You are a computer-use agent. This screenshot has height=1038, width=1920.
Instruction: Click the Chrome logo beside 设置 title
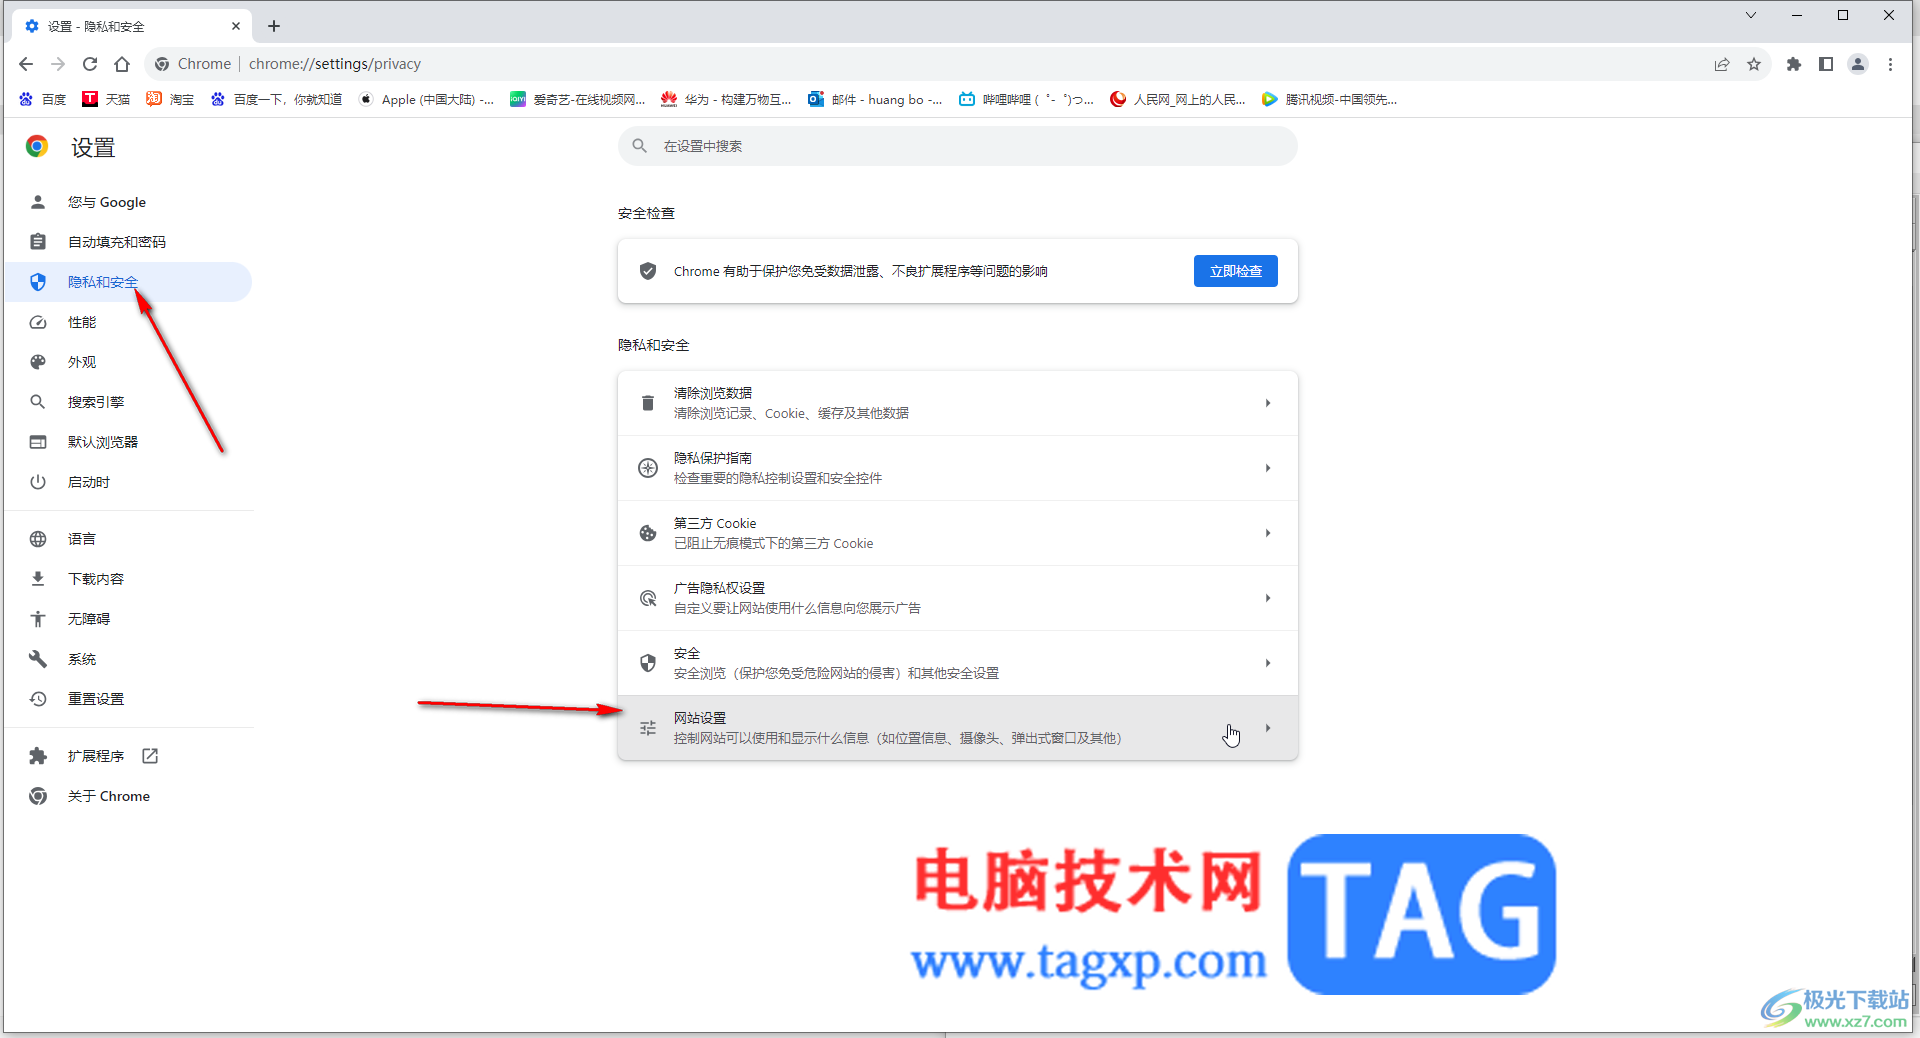[37, 147]
